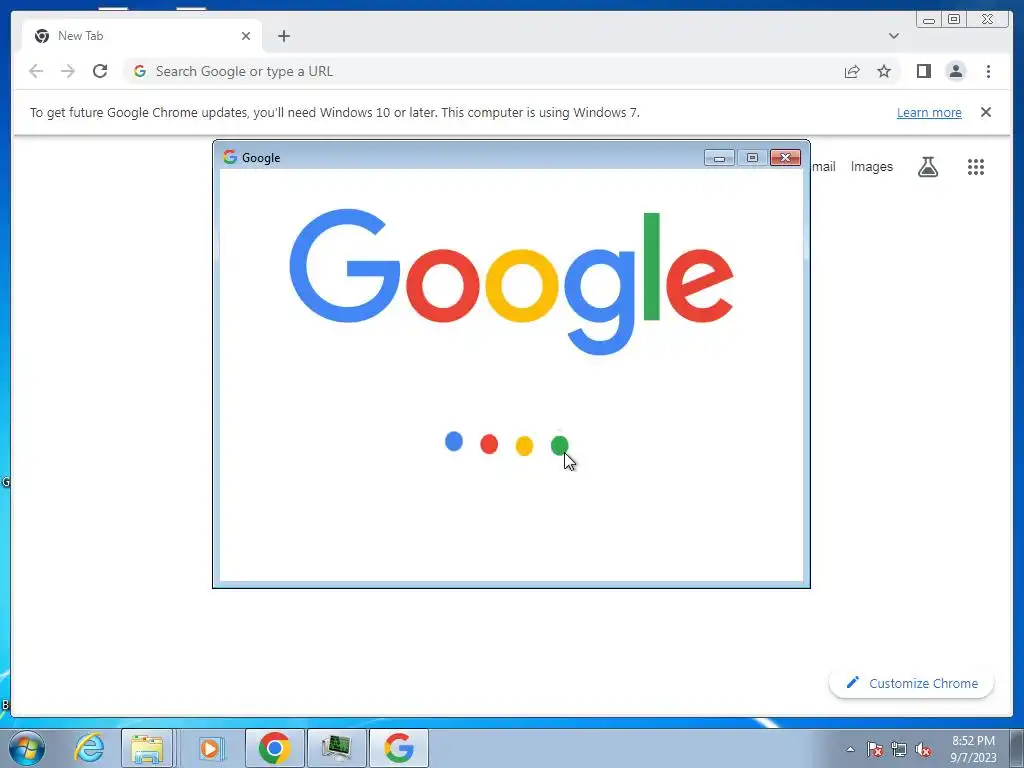This screenshot has height=768, width=1024.
Task: Minimize the Google popup window
Action: 719,157
